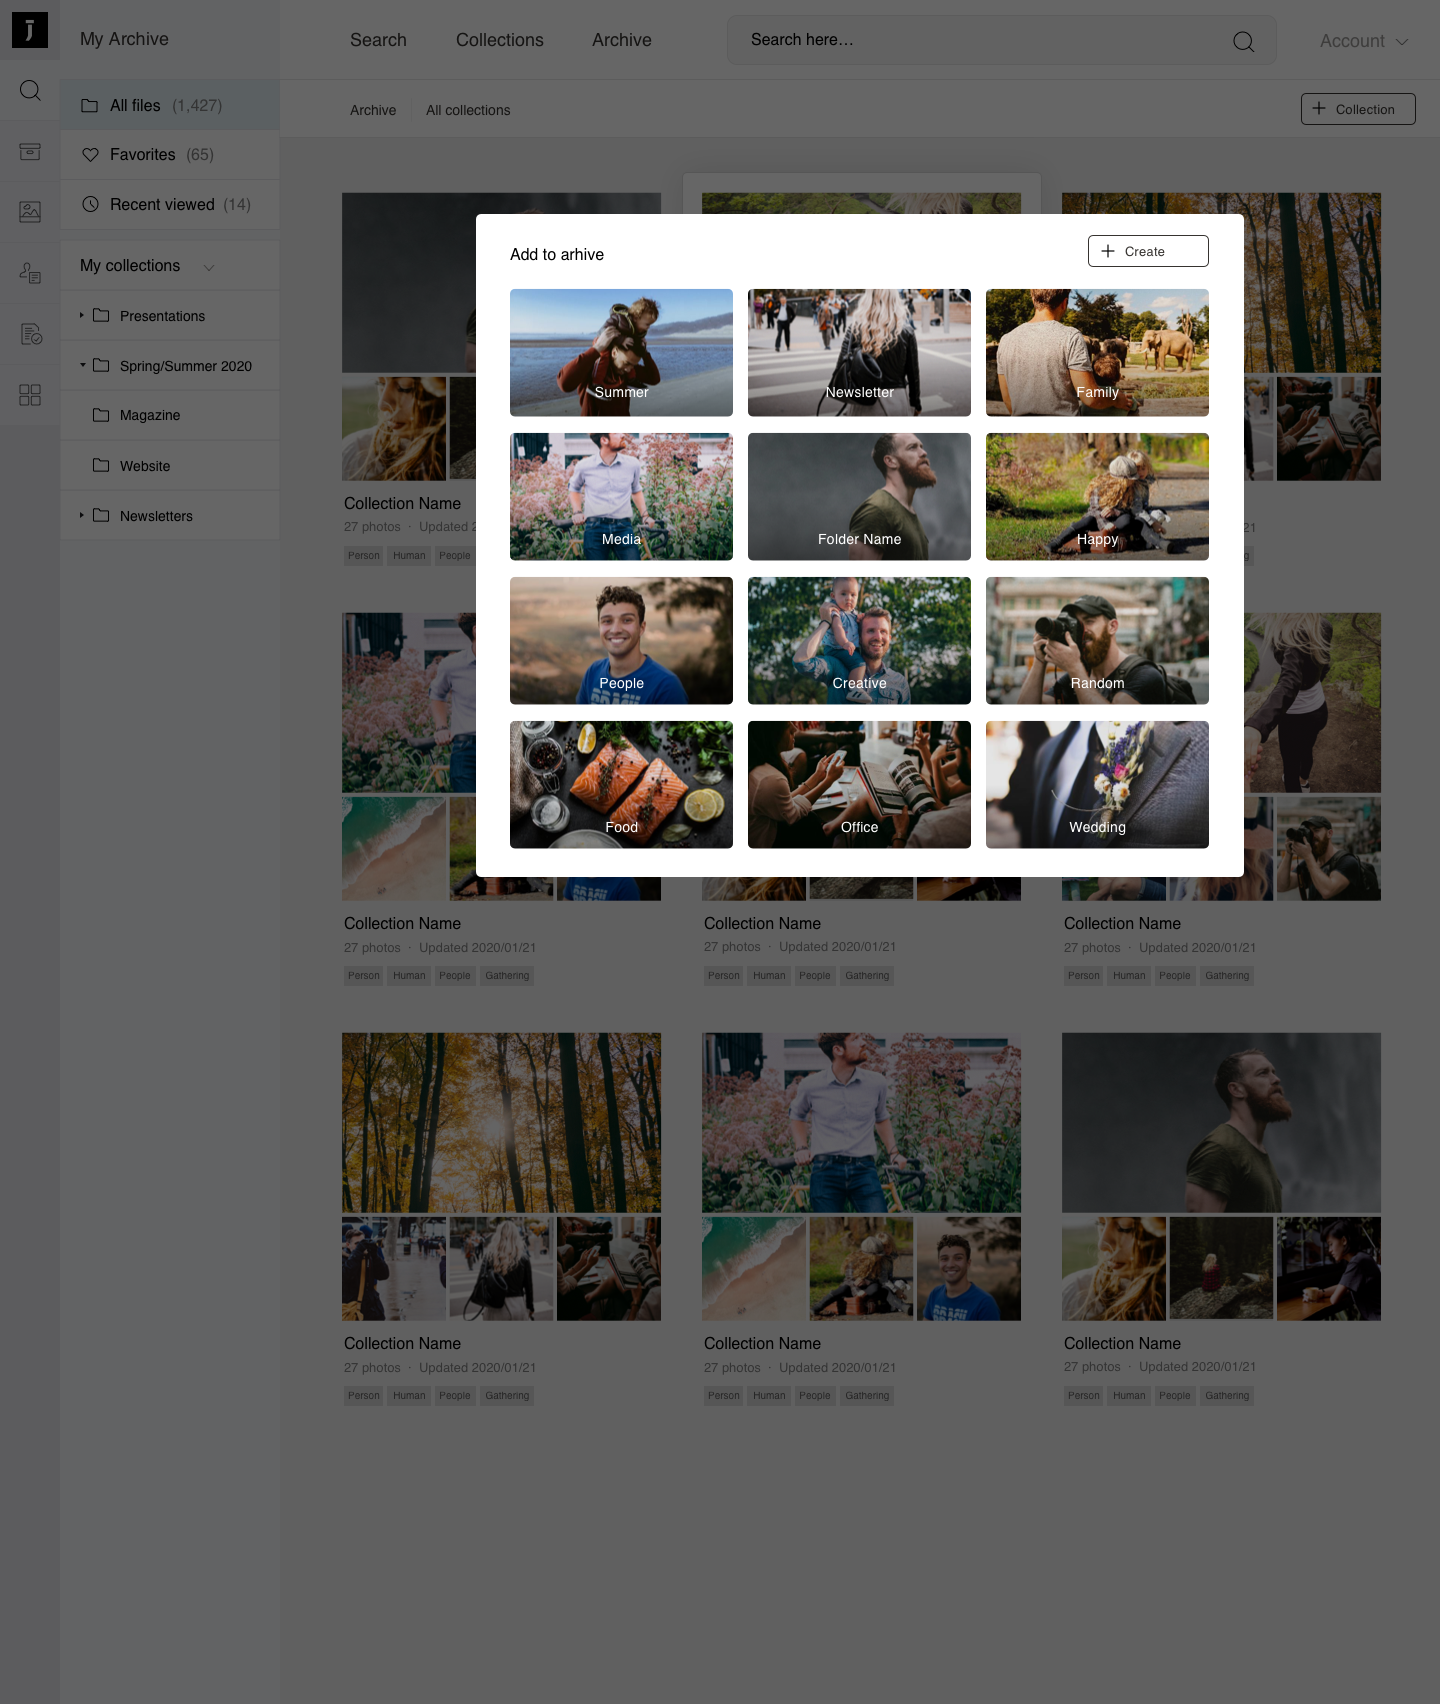
Task: Open the document check icon in left rail
Action: pos(30,334)
